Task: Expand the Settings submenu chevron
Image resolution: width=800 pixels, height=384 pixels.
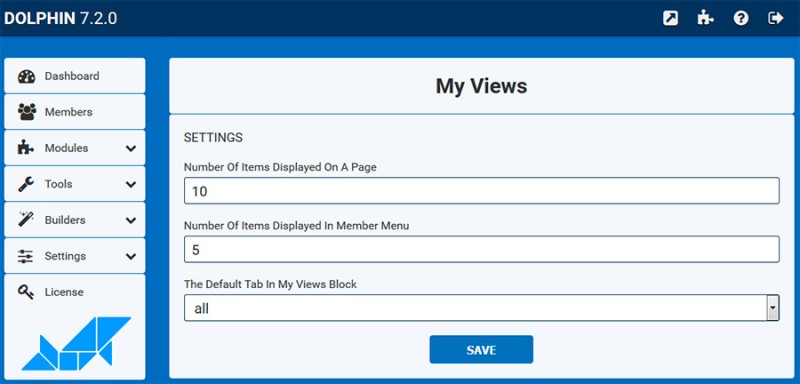Action: coord(131,257)
